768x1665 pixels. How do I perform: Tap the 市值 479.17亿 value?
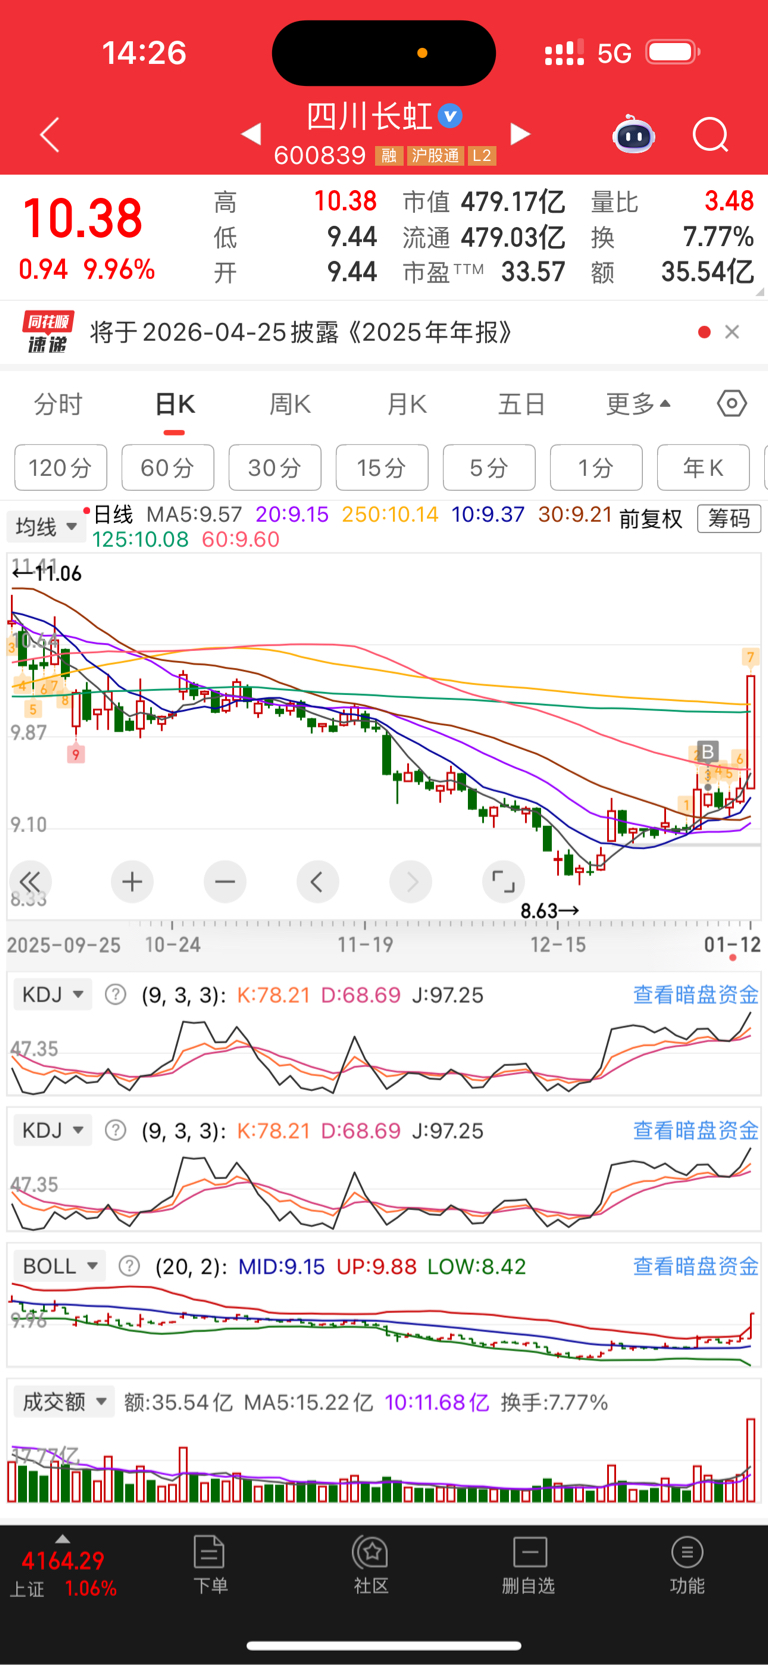tap(513, 202)
